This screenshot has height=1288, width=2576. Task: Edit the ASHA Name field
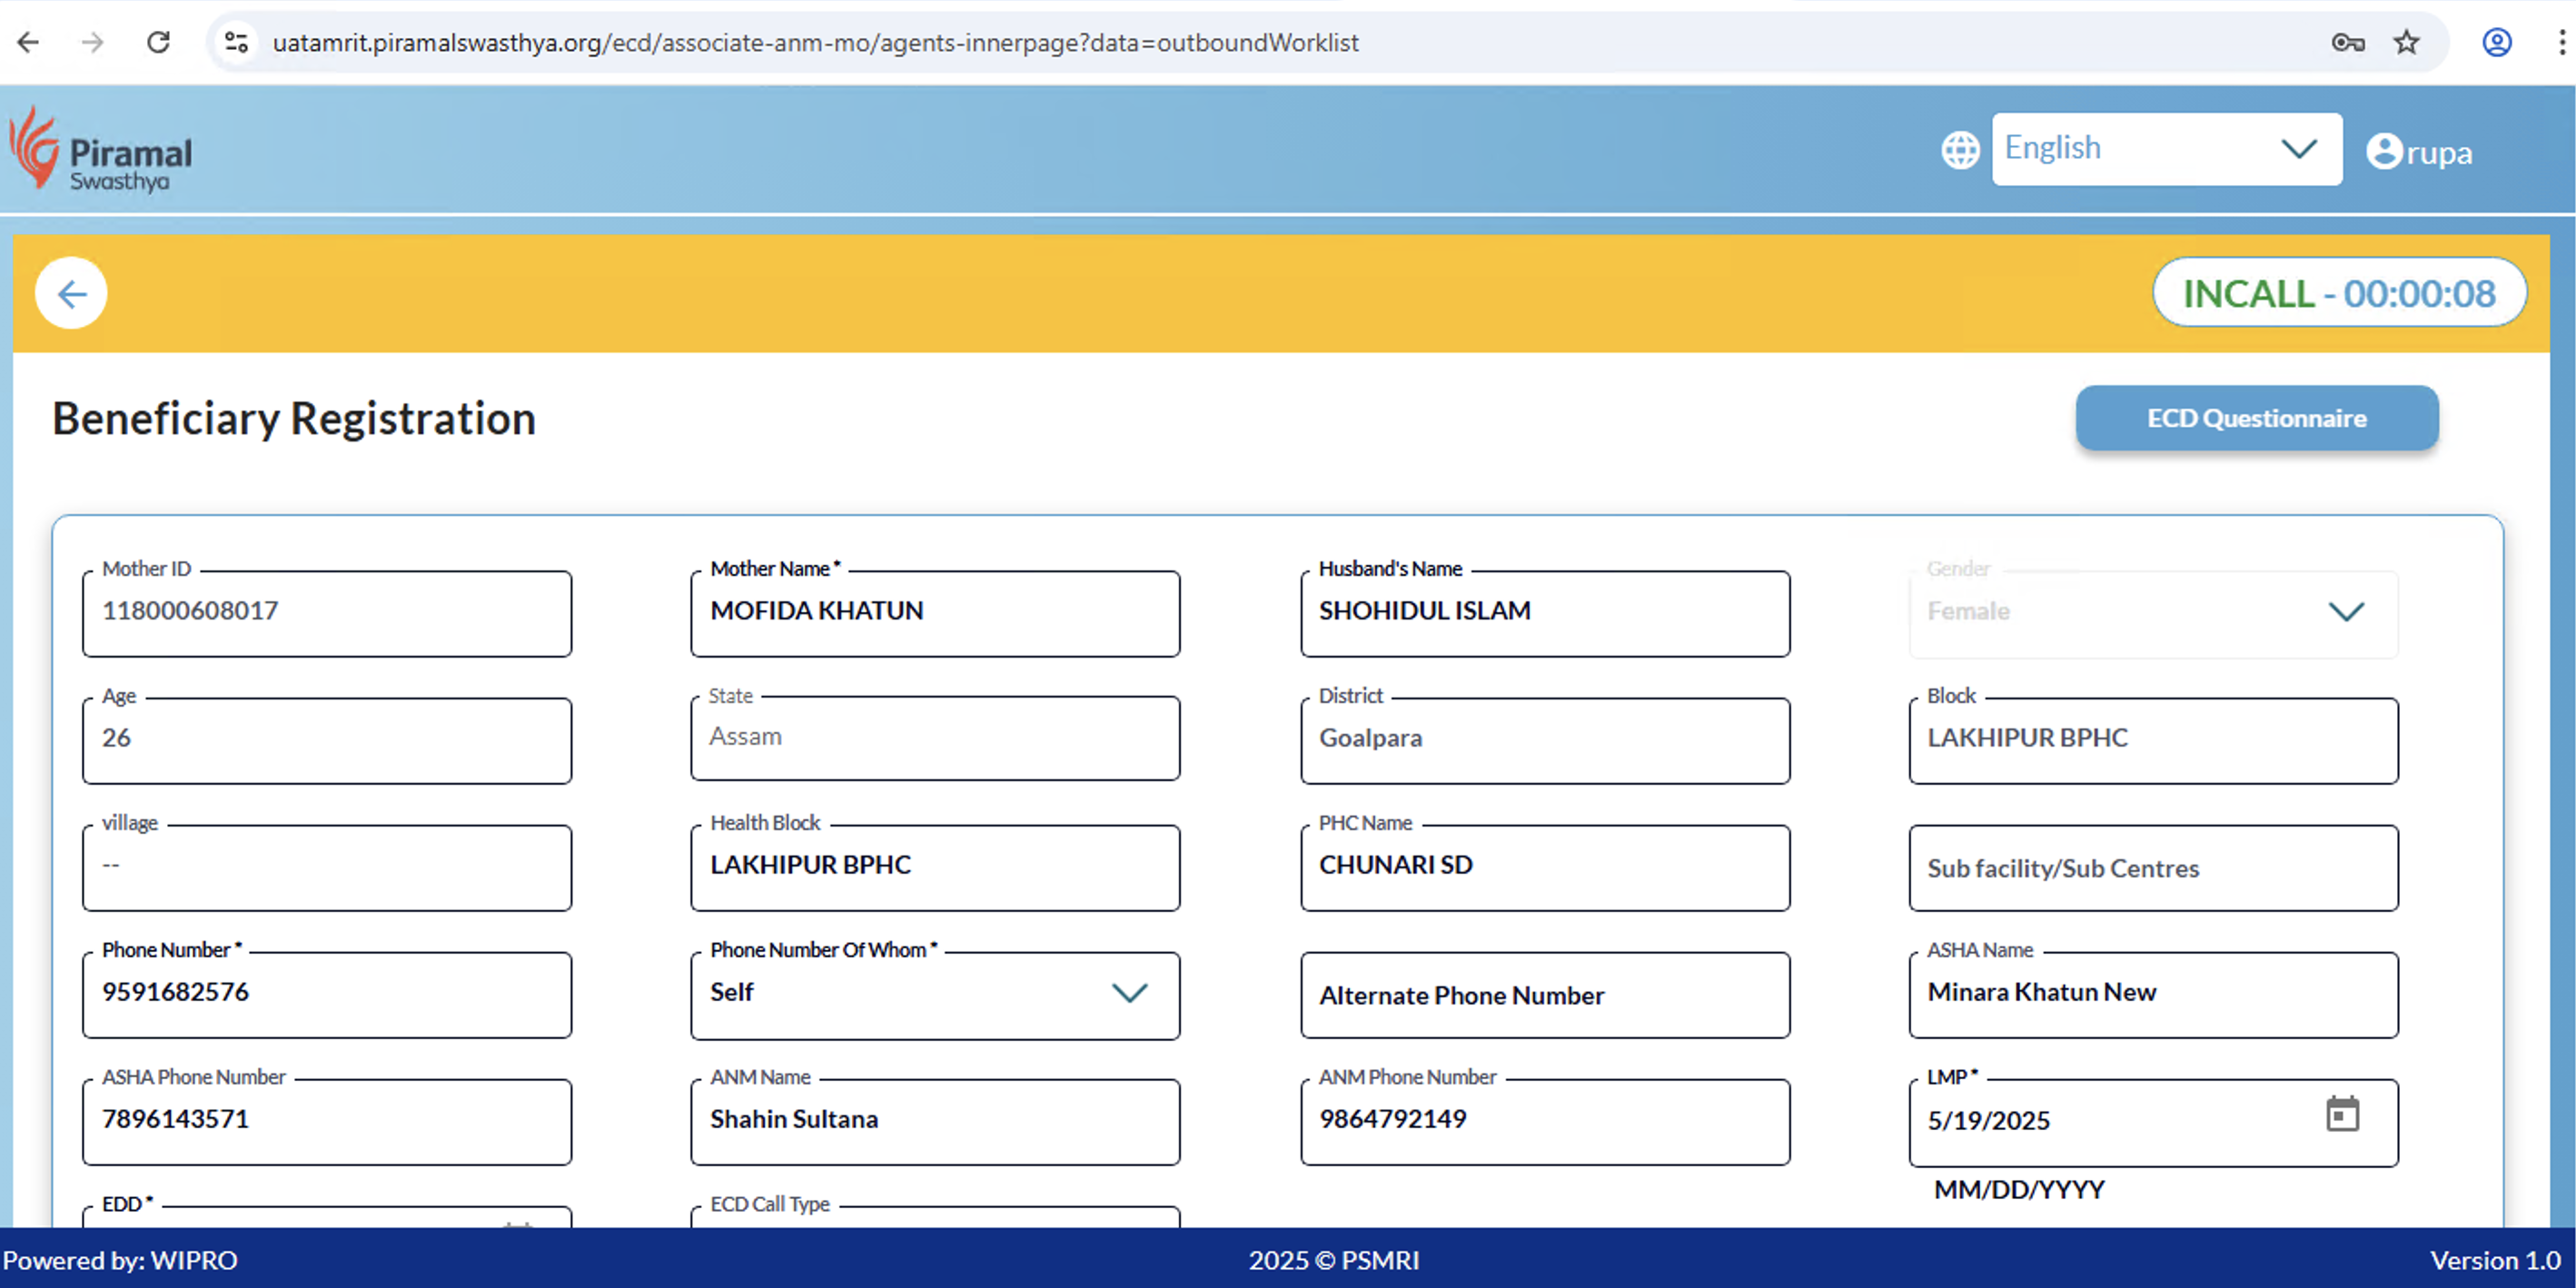point(2153,994)
